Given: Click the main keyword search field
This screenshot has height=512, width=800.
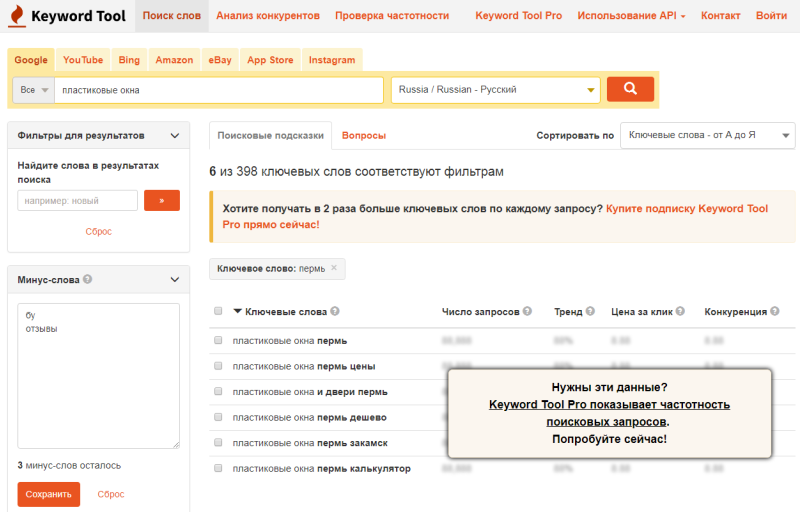Looking at the screenshot, I should (x=219, y=90).
